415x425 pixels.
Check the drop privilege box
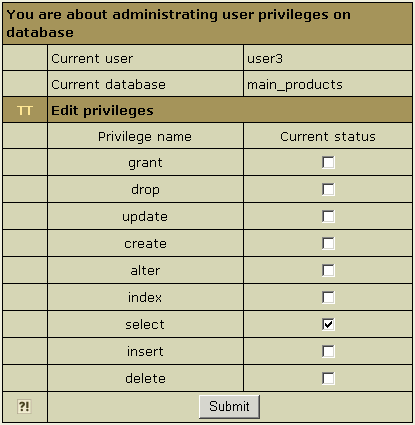point(328,190)
